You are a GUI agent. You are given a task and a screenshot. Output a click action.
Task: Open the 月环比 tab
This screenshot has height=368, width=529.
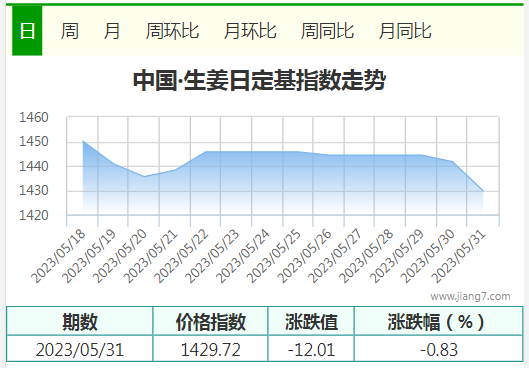pyautogui.click(x=250, y=31)
